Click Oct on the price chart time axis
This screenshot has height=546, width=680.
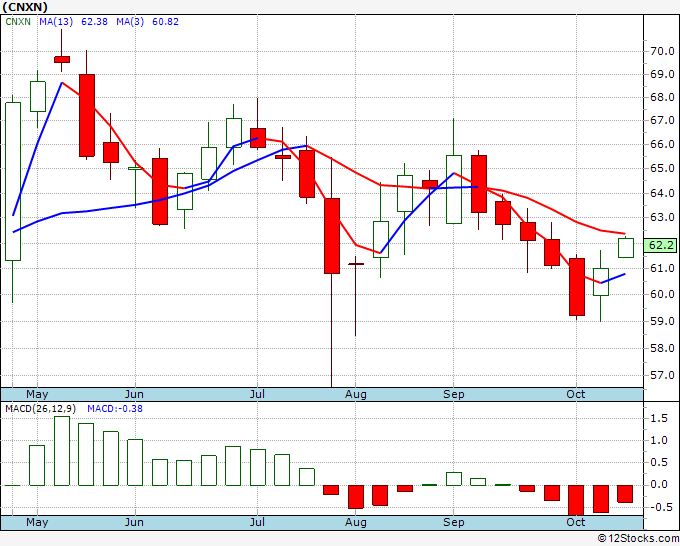(x=575, y=394)
